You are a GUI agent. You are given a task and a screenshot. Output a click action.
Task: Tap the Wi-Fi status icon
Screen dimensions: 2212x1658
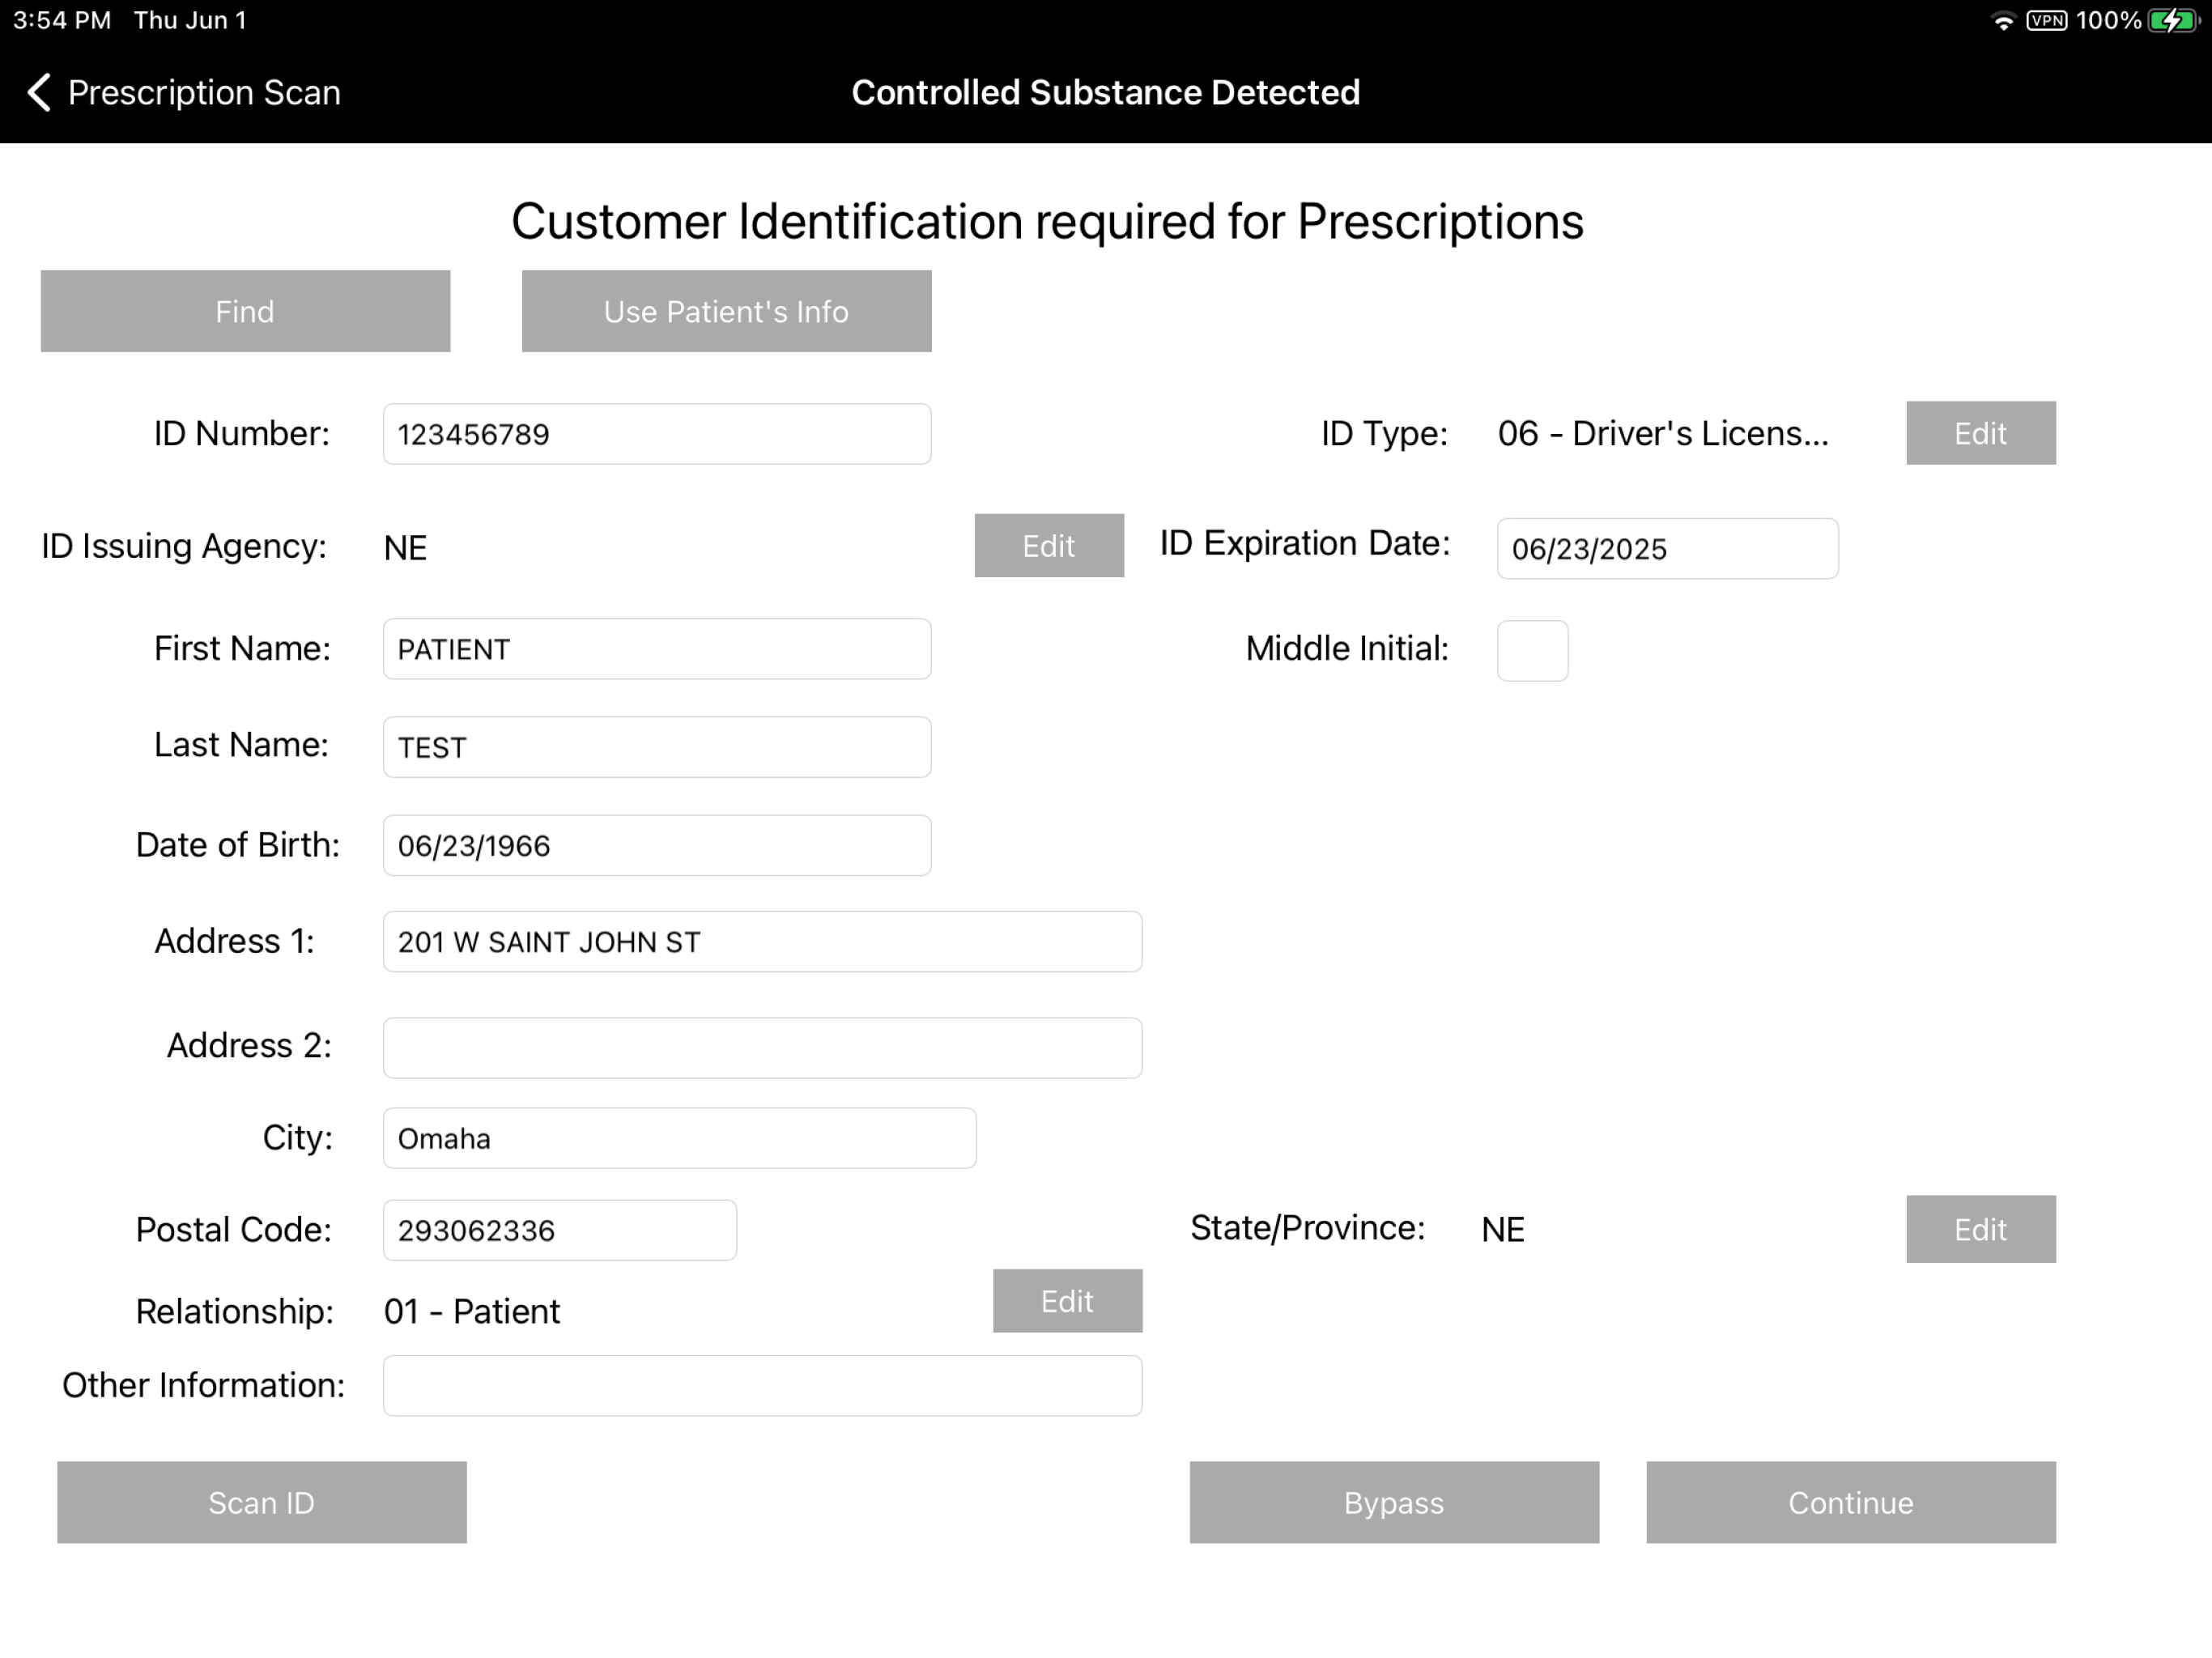(x=2002, y=21)
